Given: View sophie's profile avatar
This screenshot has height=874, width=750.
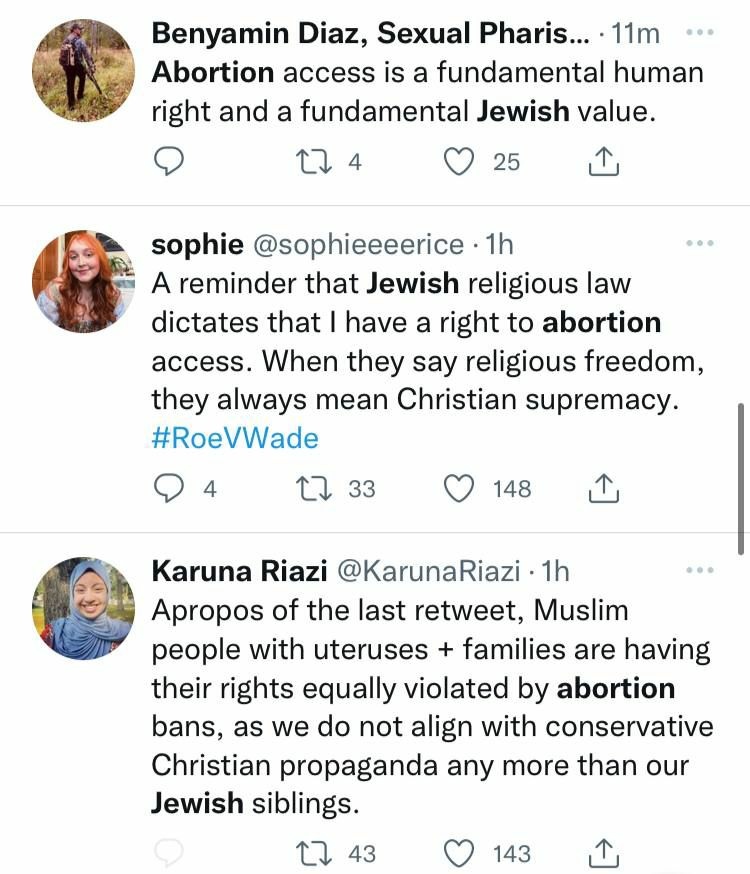Looking at the screenshot, I should click(x=83, y=281).
